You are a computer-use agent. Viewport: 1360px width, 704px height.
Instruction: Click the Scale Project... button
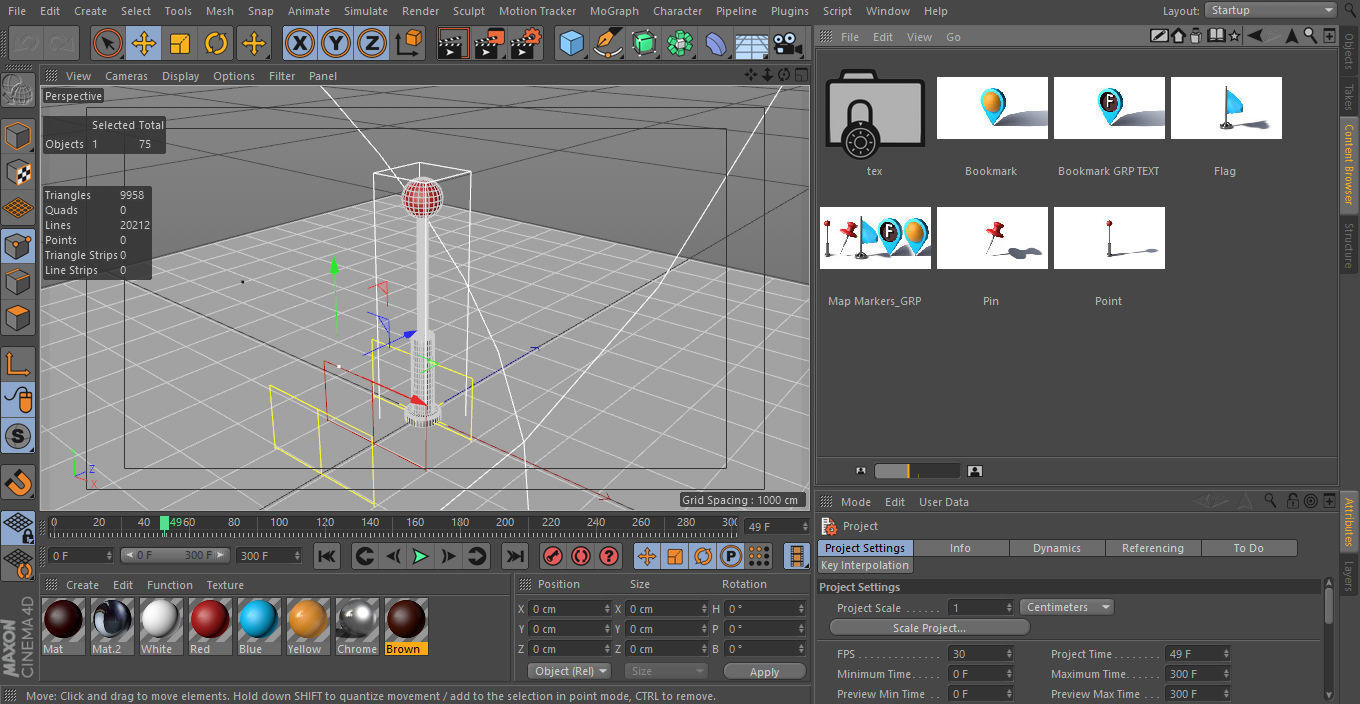(929, 628)
